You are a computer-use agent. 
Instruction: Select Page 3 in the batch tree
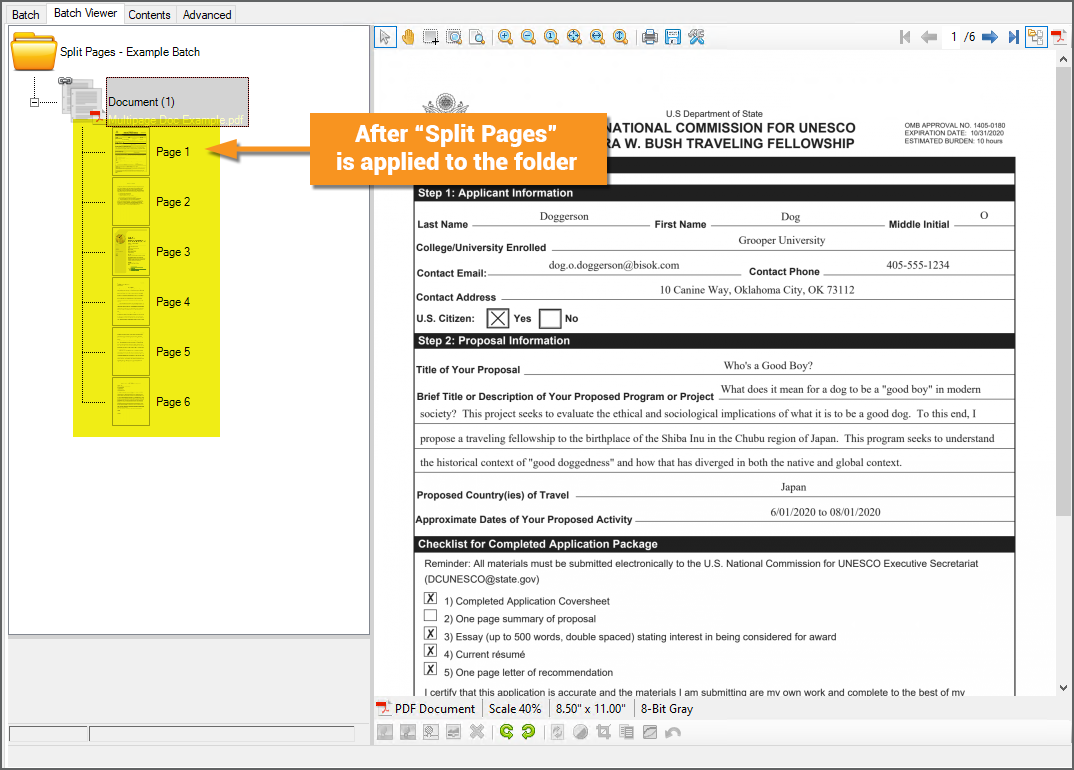pos(173,252)
